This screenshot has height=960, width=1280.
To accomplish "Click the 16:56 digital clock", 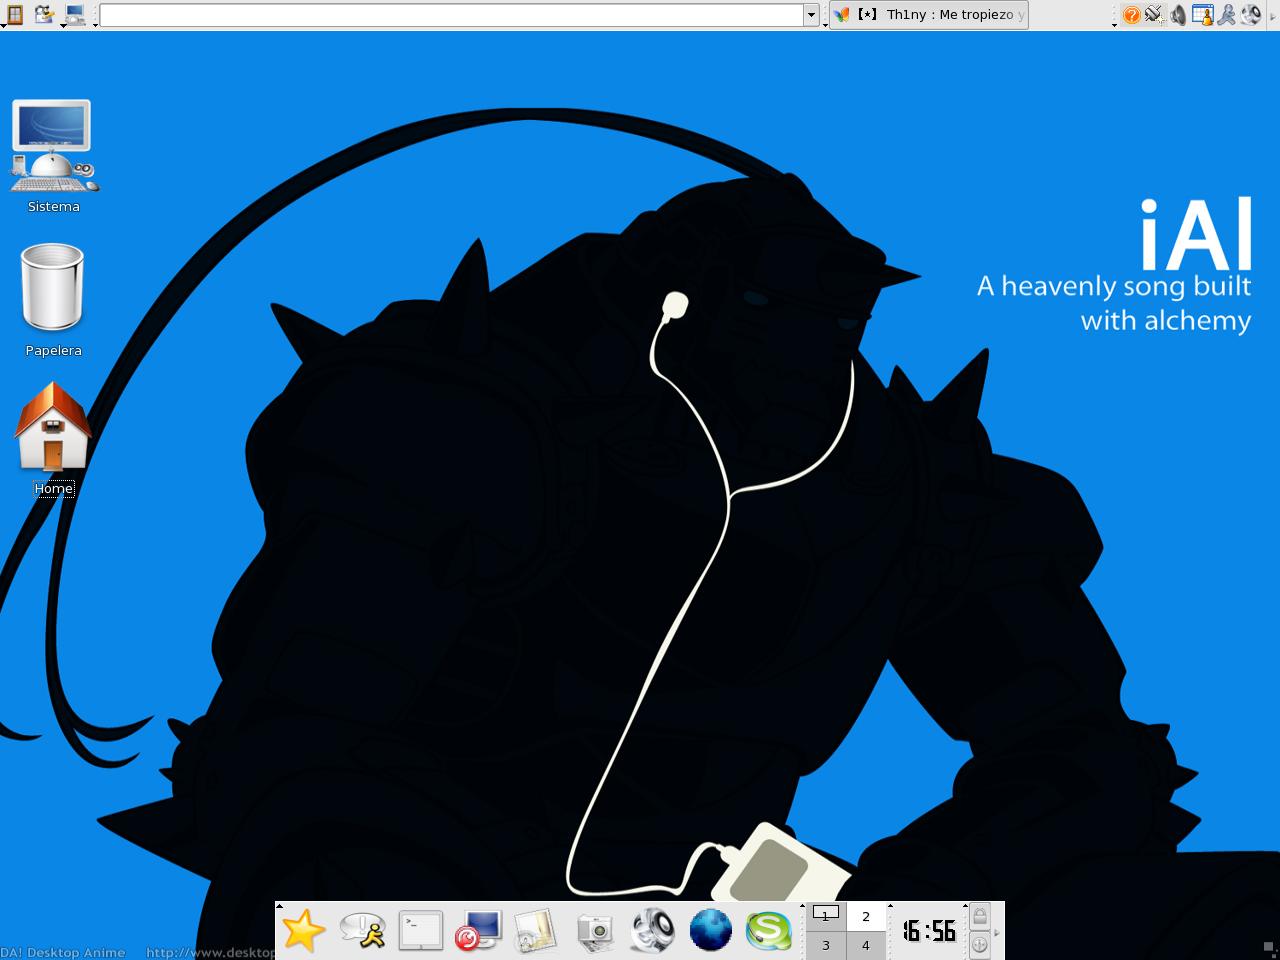I will coord(929,931).
